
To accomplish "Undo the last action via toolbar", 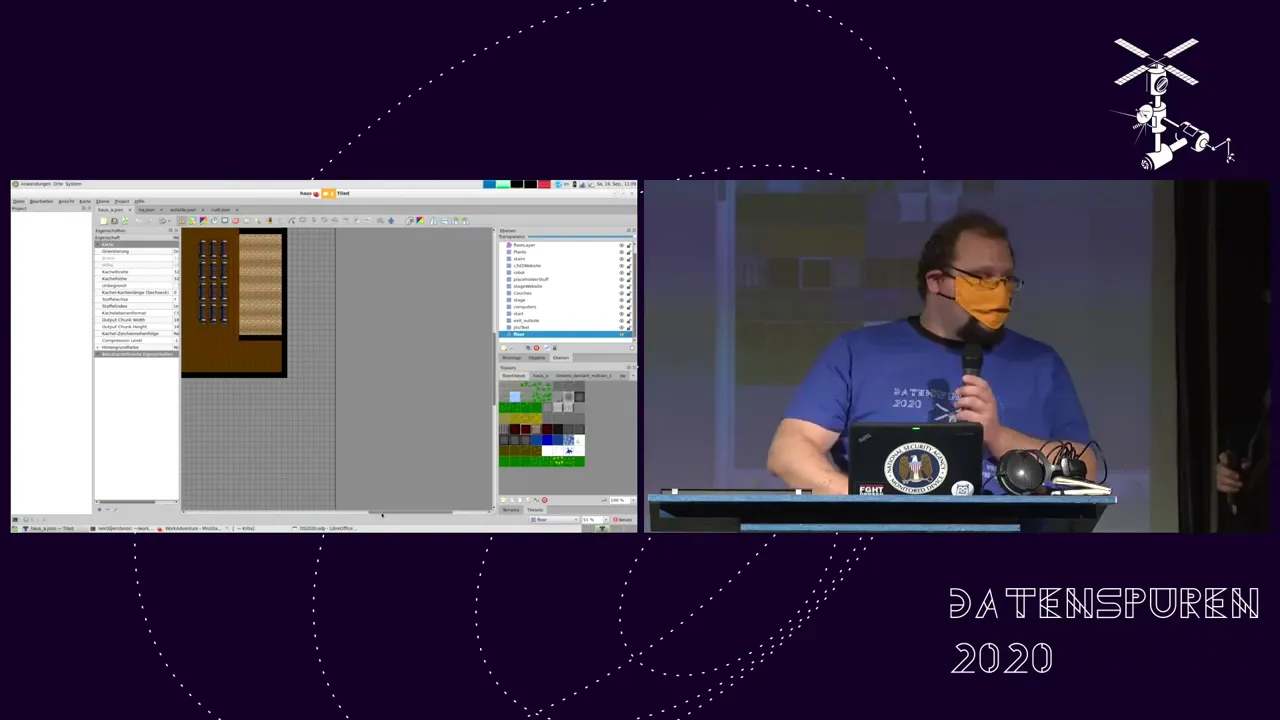I will [139, 220].
